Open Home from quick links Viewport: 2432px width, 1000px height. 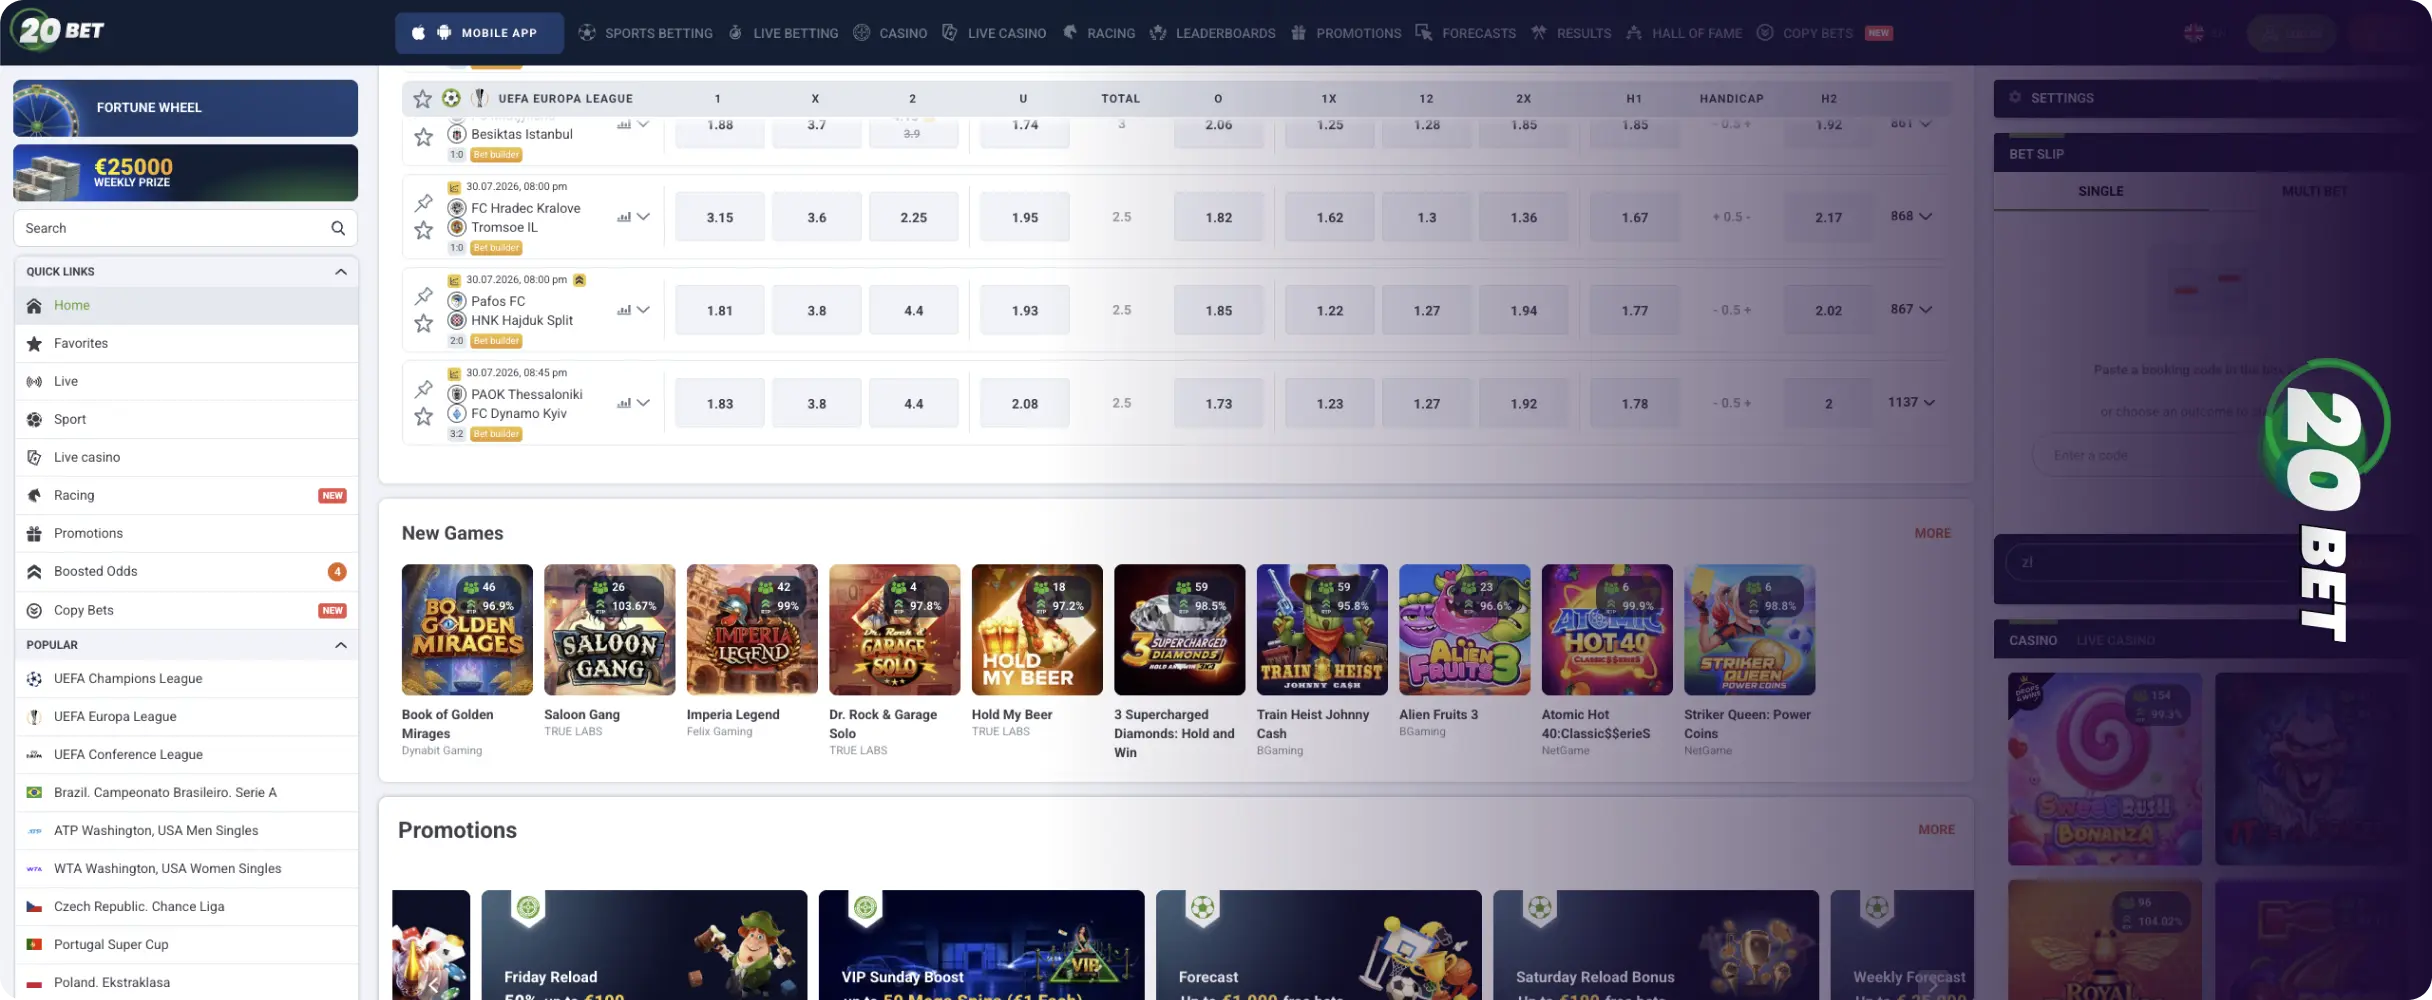point(186,305)
